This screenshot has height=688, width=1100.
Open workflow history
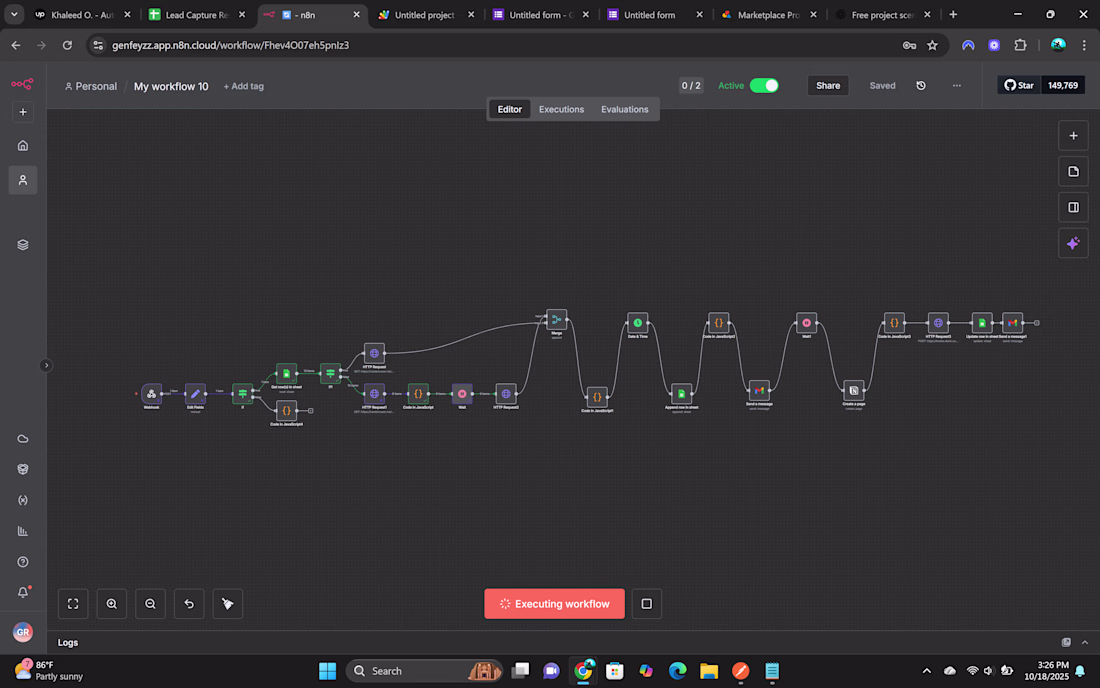coord(921,86)
